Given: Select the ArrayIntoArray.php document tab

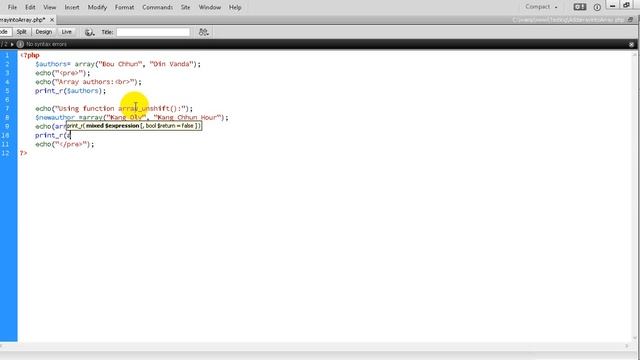Looking at the screenshot, I should (x=23, y=20).
